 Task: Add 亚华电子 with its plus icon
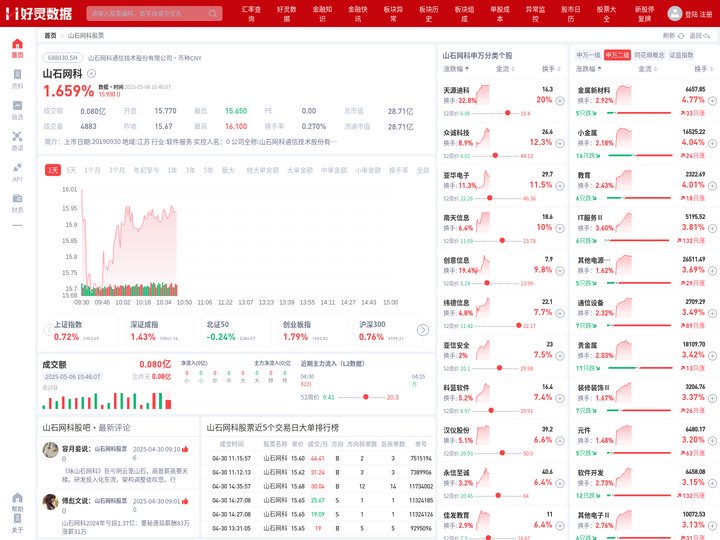[x=560, y=186]
